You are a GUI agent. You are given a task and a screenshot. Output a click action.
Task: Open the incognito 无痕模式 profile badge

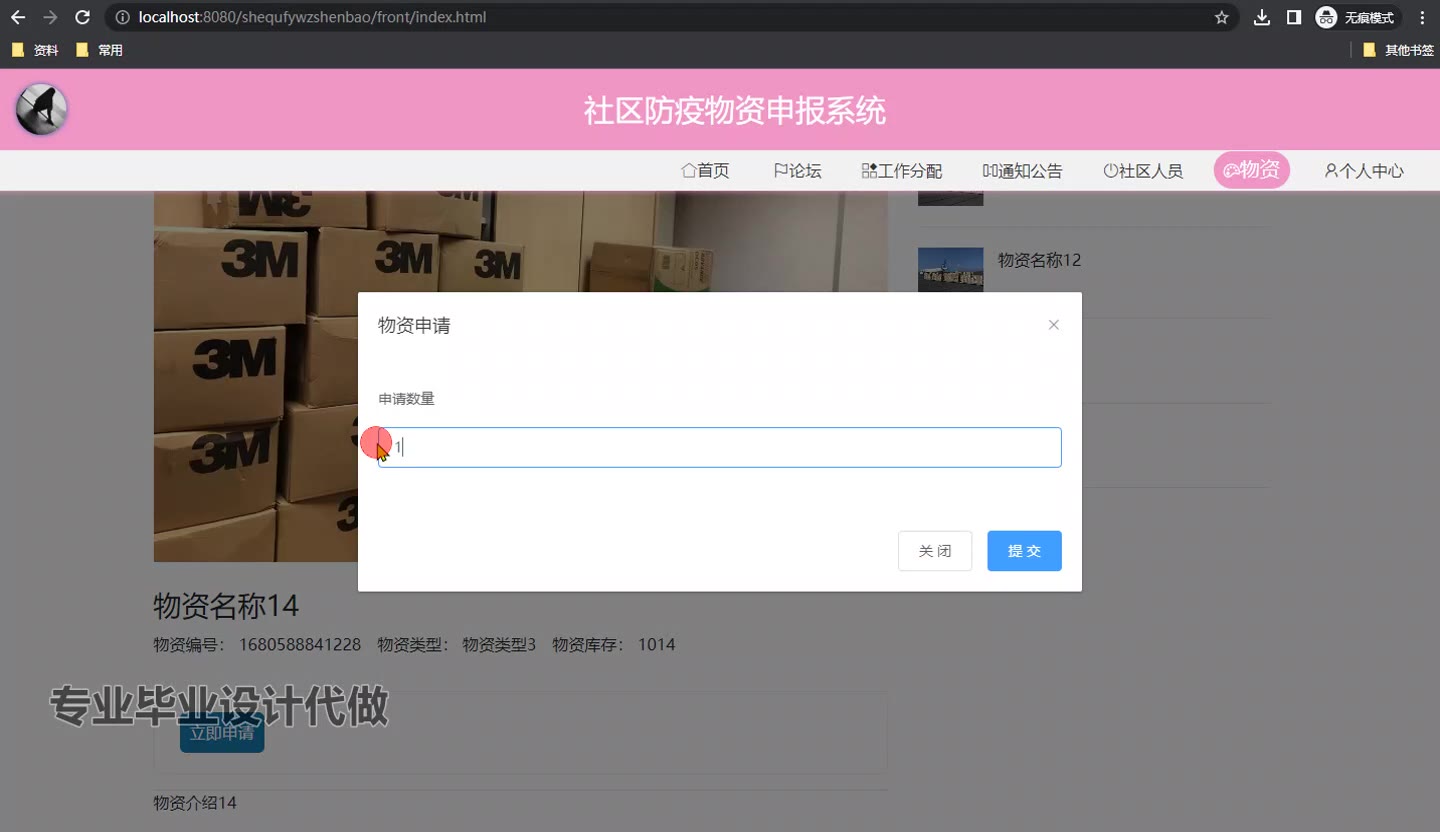(x=1357, y=17)
